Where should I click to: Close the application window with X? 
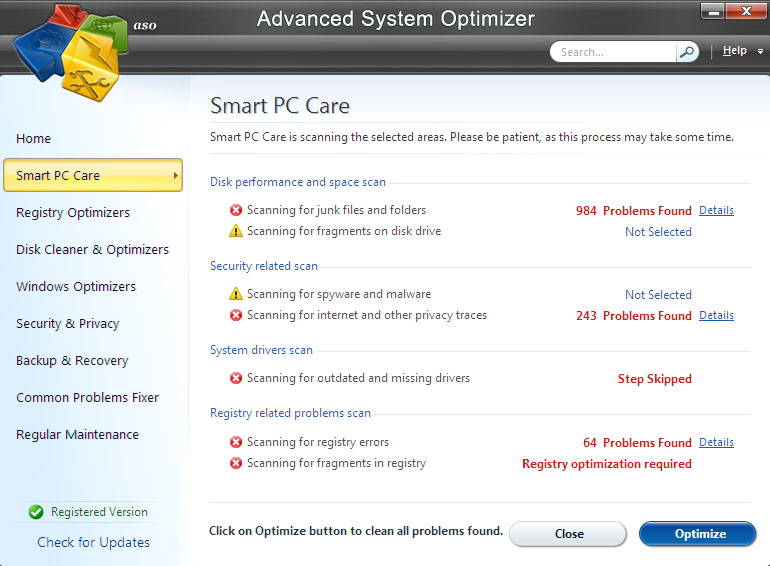[746, 11]
